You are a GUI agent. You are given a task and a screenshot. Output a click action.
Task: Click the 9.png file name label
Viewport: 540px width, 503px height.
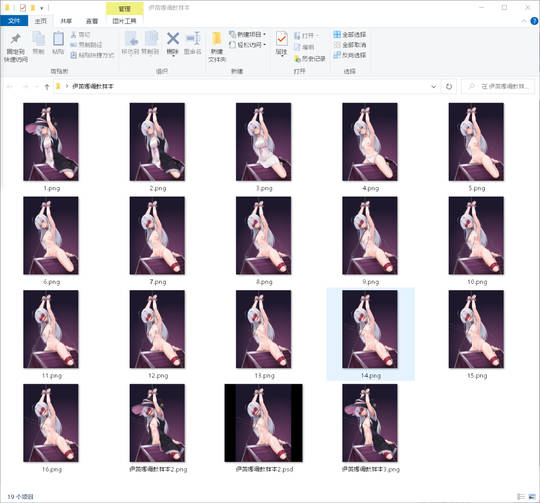coord(371,282)
